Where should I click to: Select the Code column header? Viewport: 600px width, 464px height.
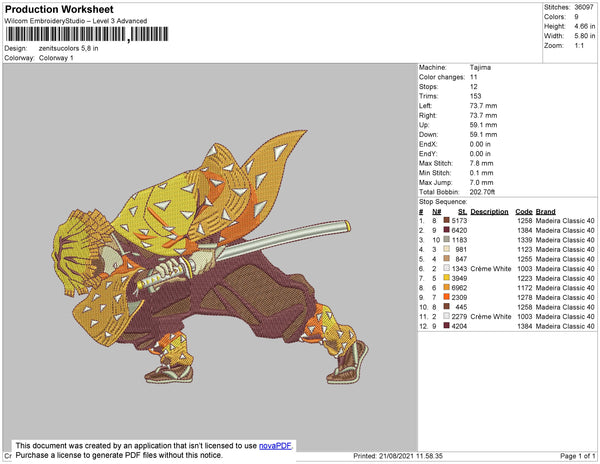(524, 212)
